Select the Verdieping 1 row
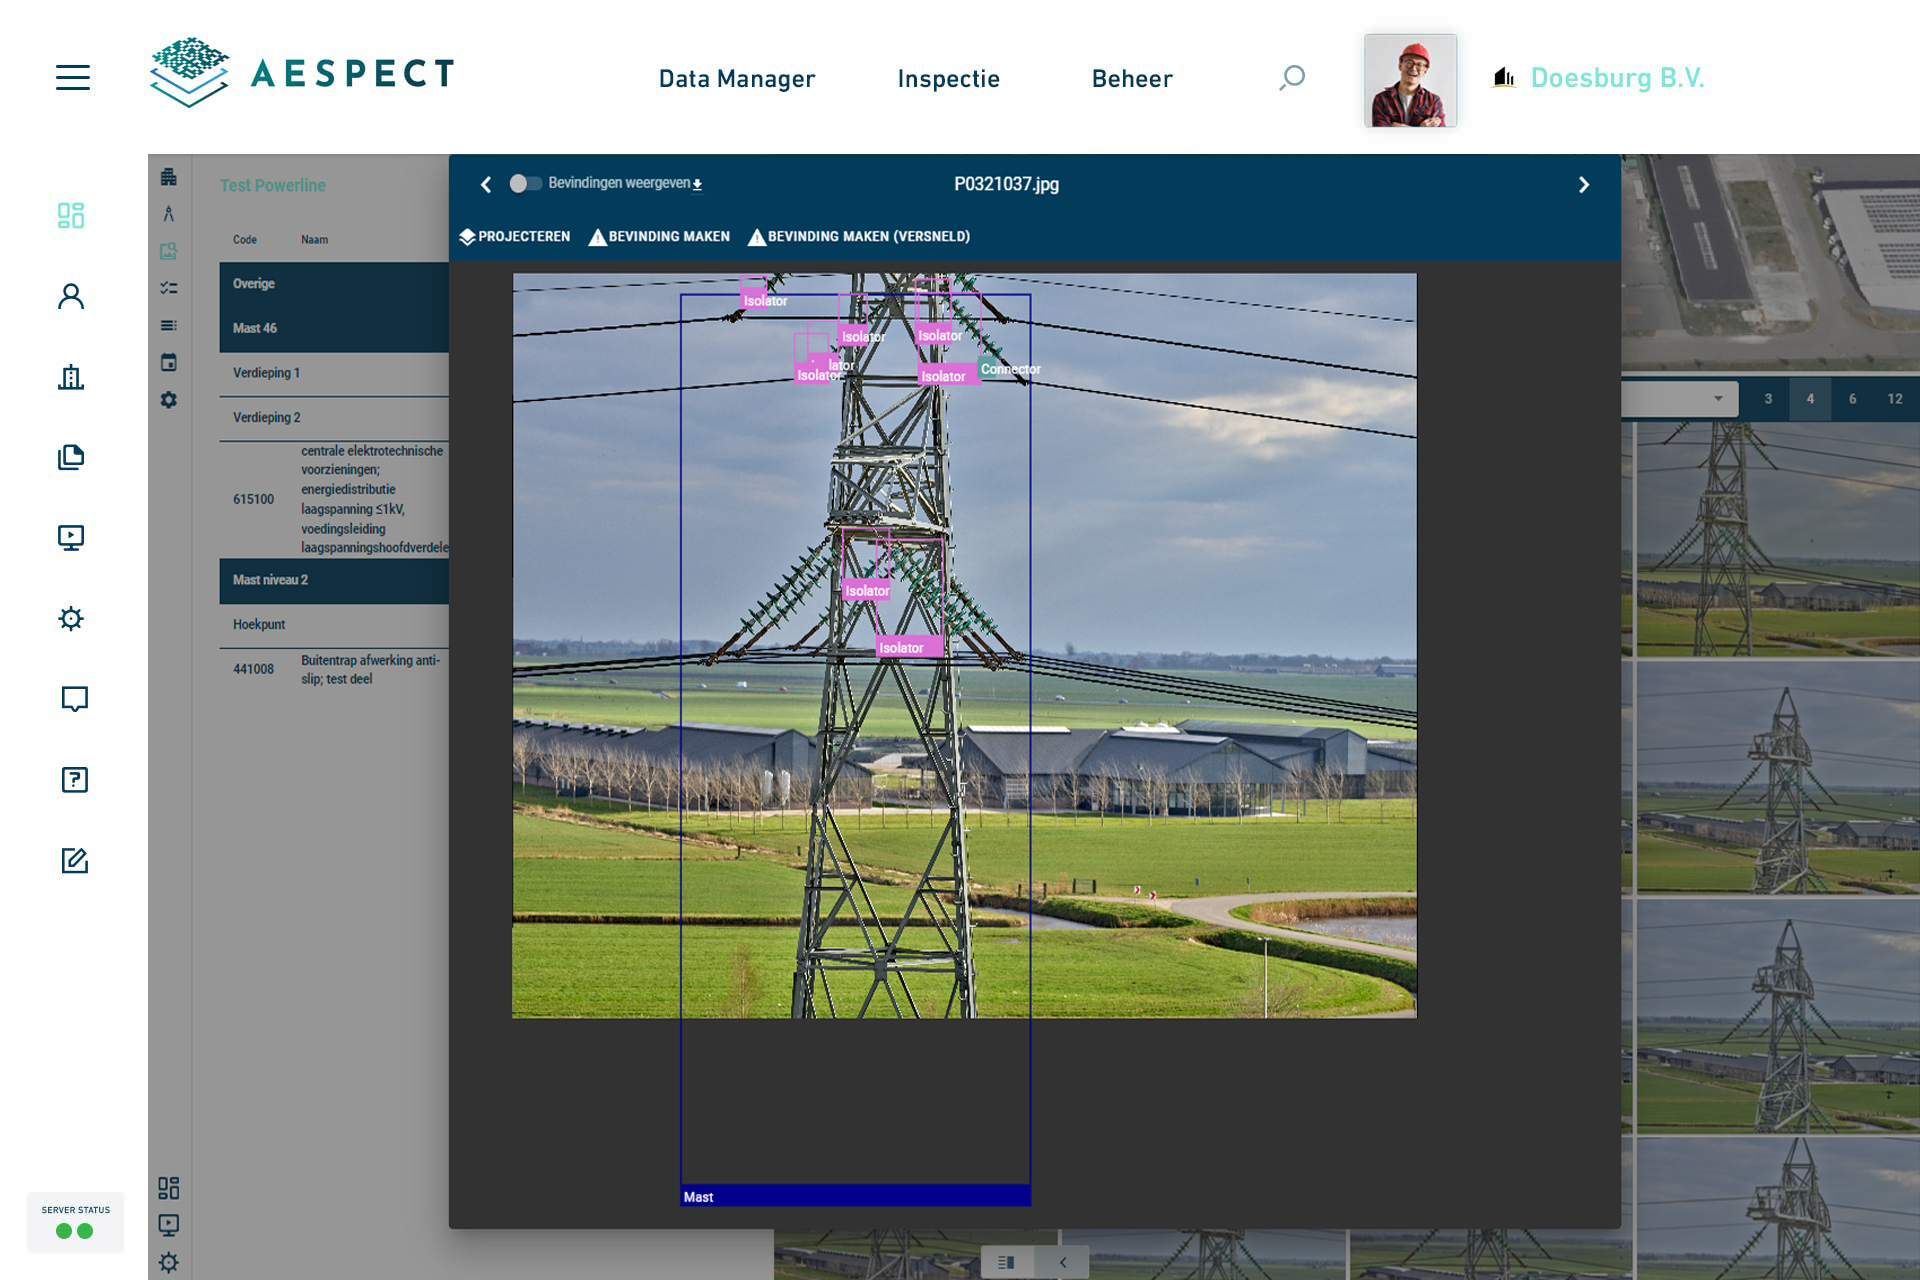 (334, 373)
